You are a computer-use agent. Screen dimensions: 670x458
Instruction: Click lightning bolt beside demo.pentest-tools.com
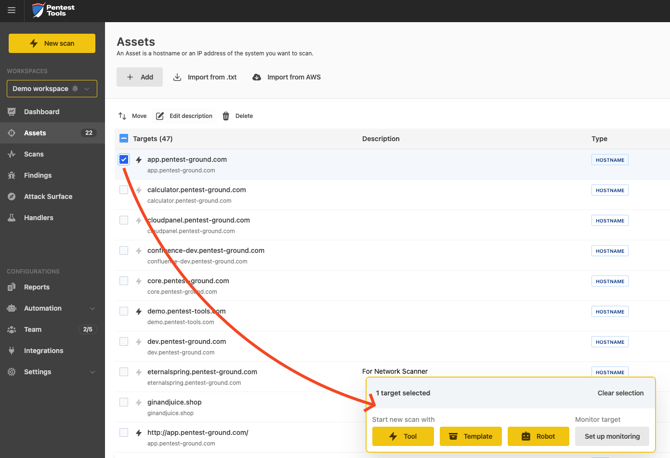click(138, 311)
